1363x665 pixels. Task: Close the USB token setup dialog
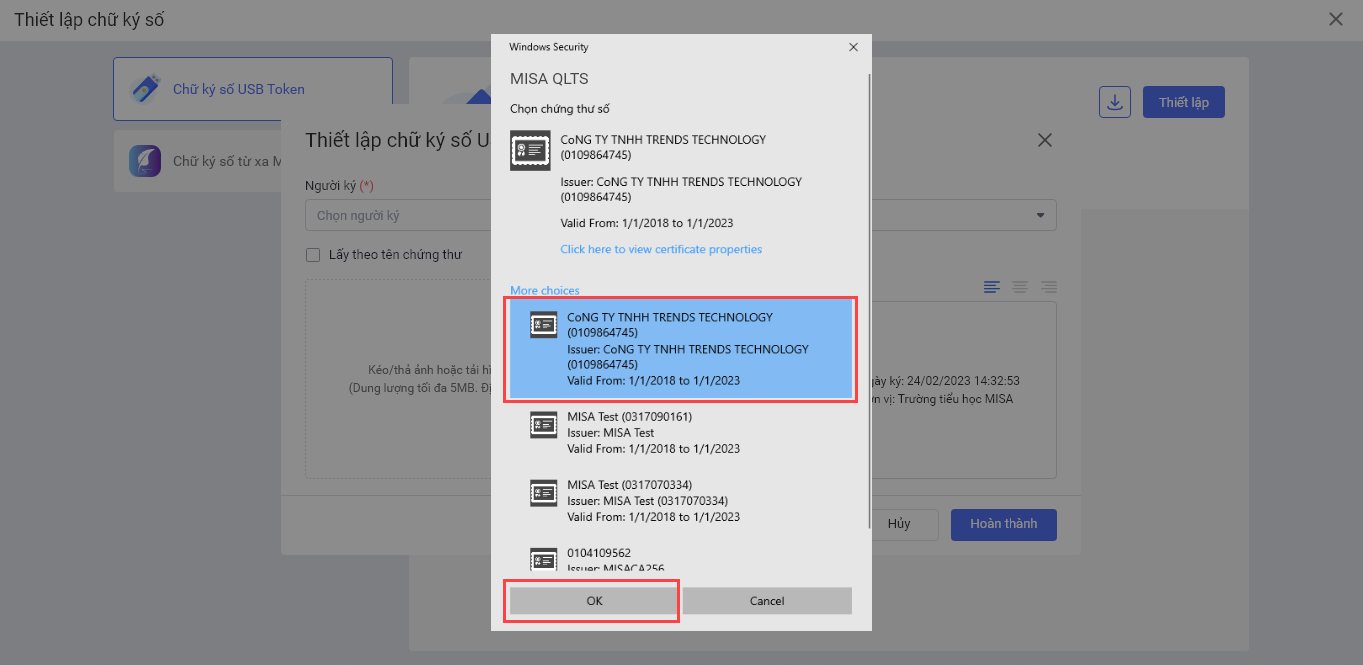[x=1045, y=140]
